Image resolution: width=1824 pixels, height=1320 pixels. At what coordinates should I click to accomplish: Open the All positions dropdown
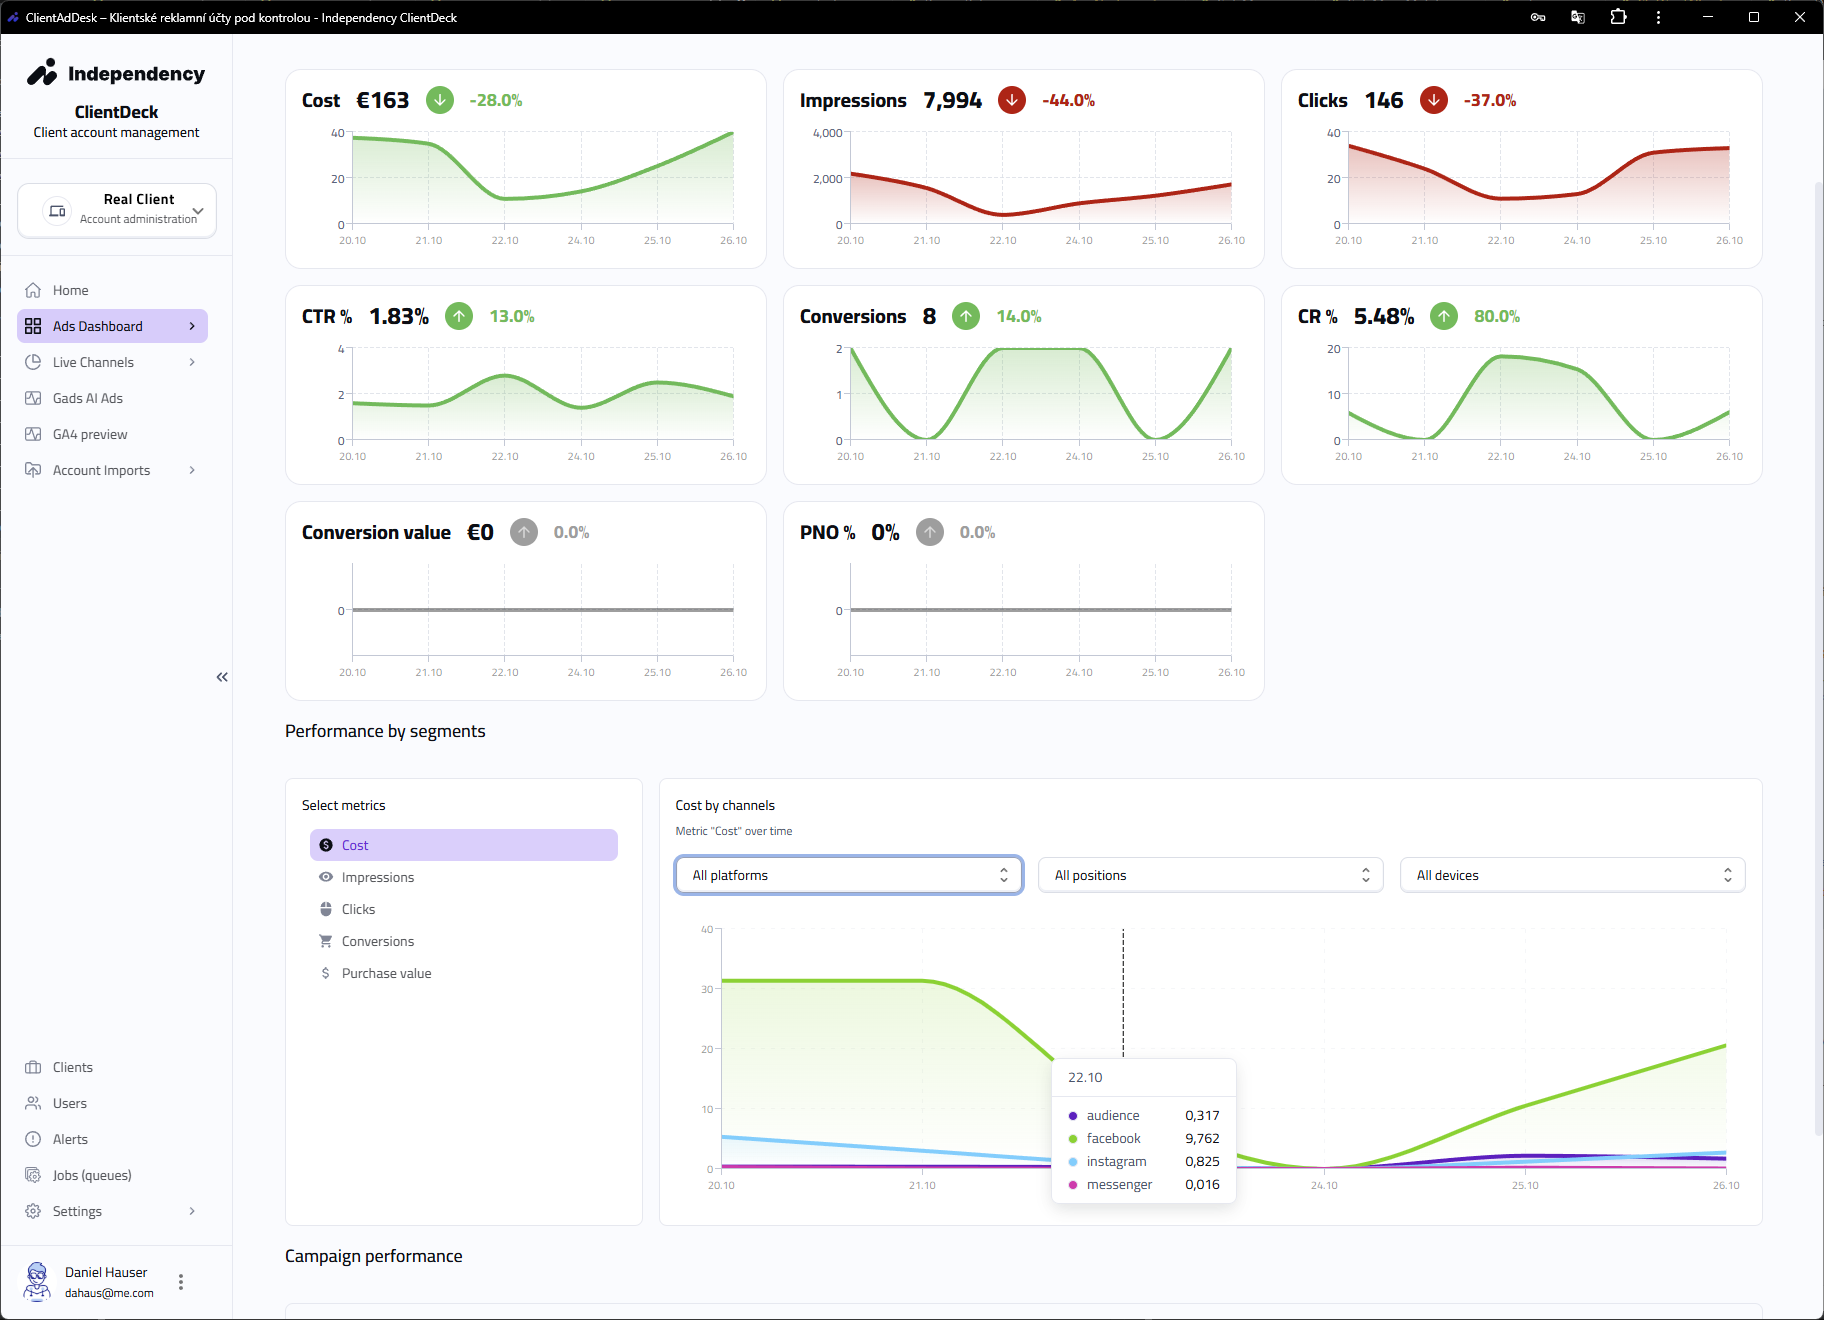pos(1210,875)
